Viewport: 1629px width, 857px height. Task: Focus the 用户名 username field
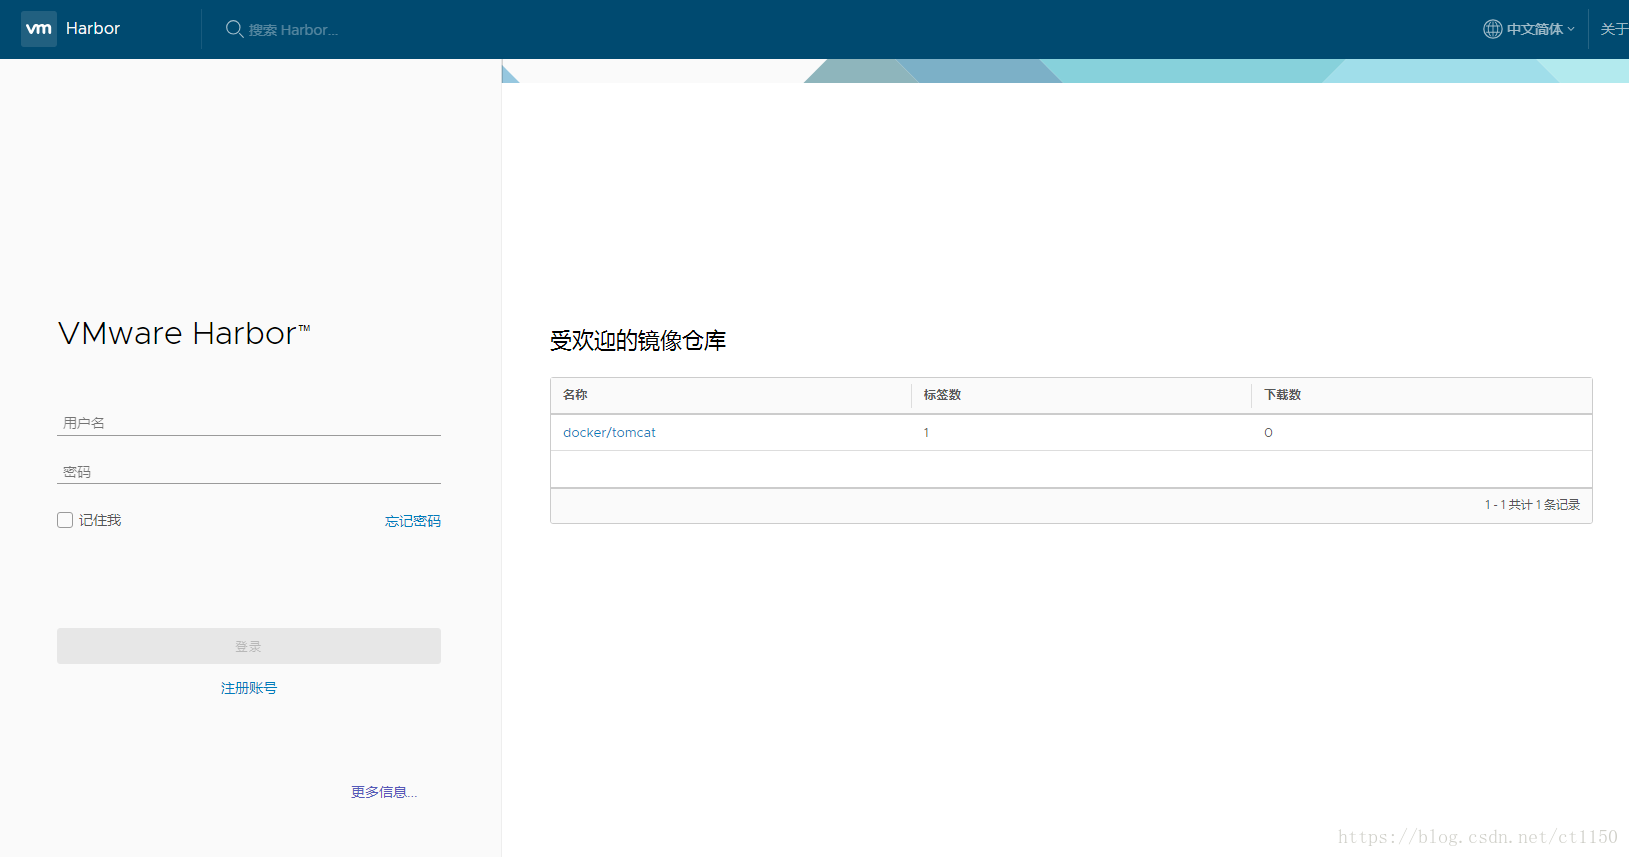coord(249,423)
